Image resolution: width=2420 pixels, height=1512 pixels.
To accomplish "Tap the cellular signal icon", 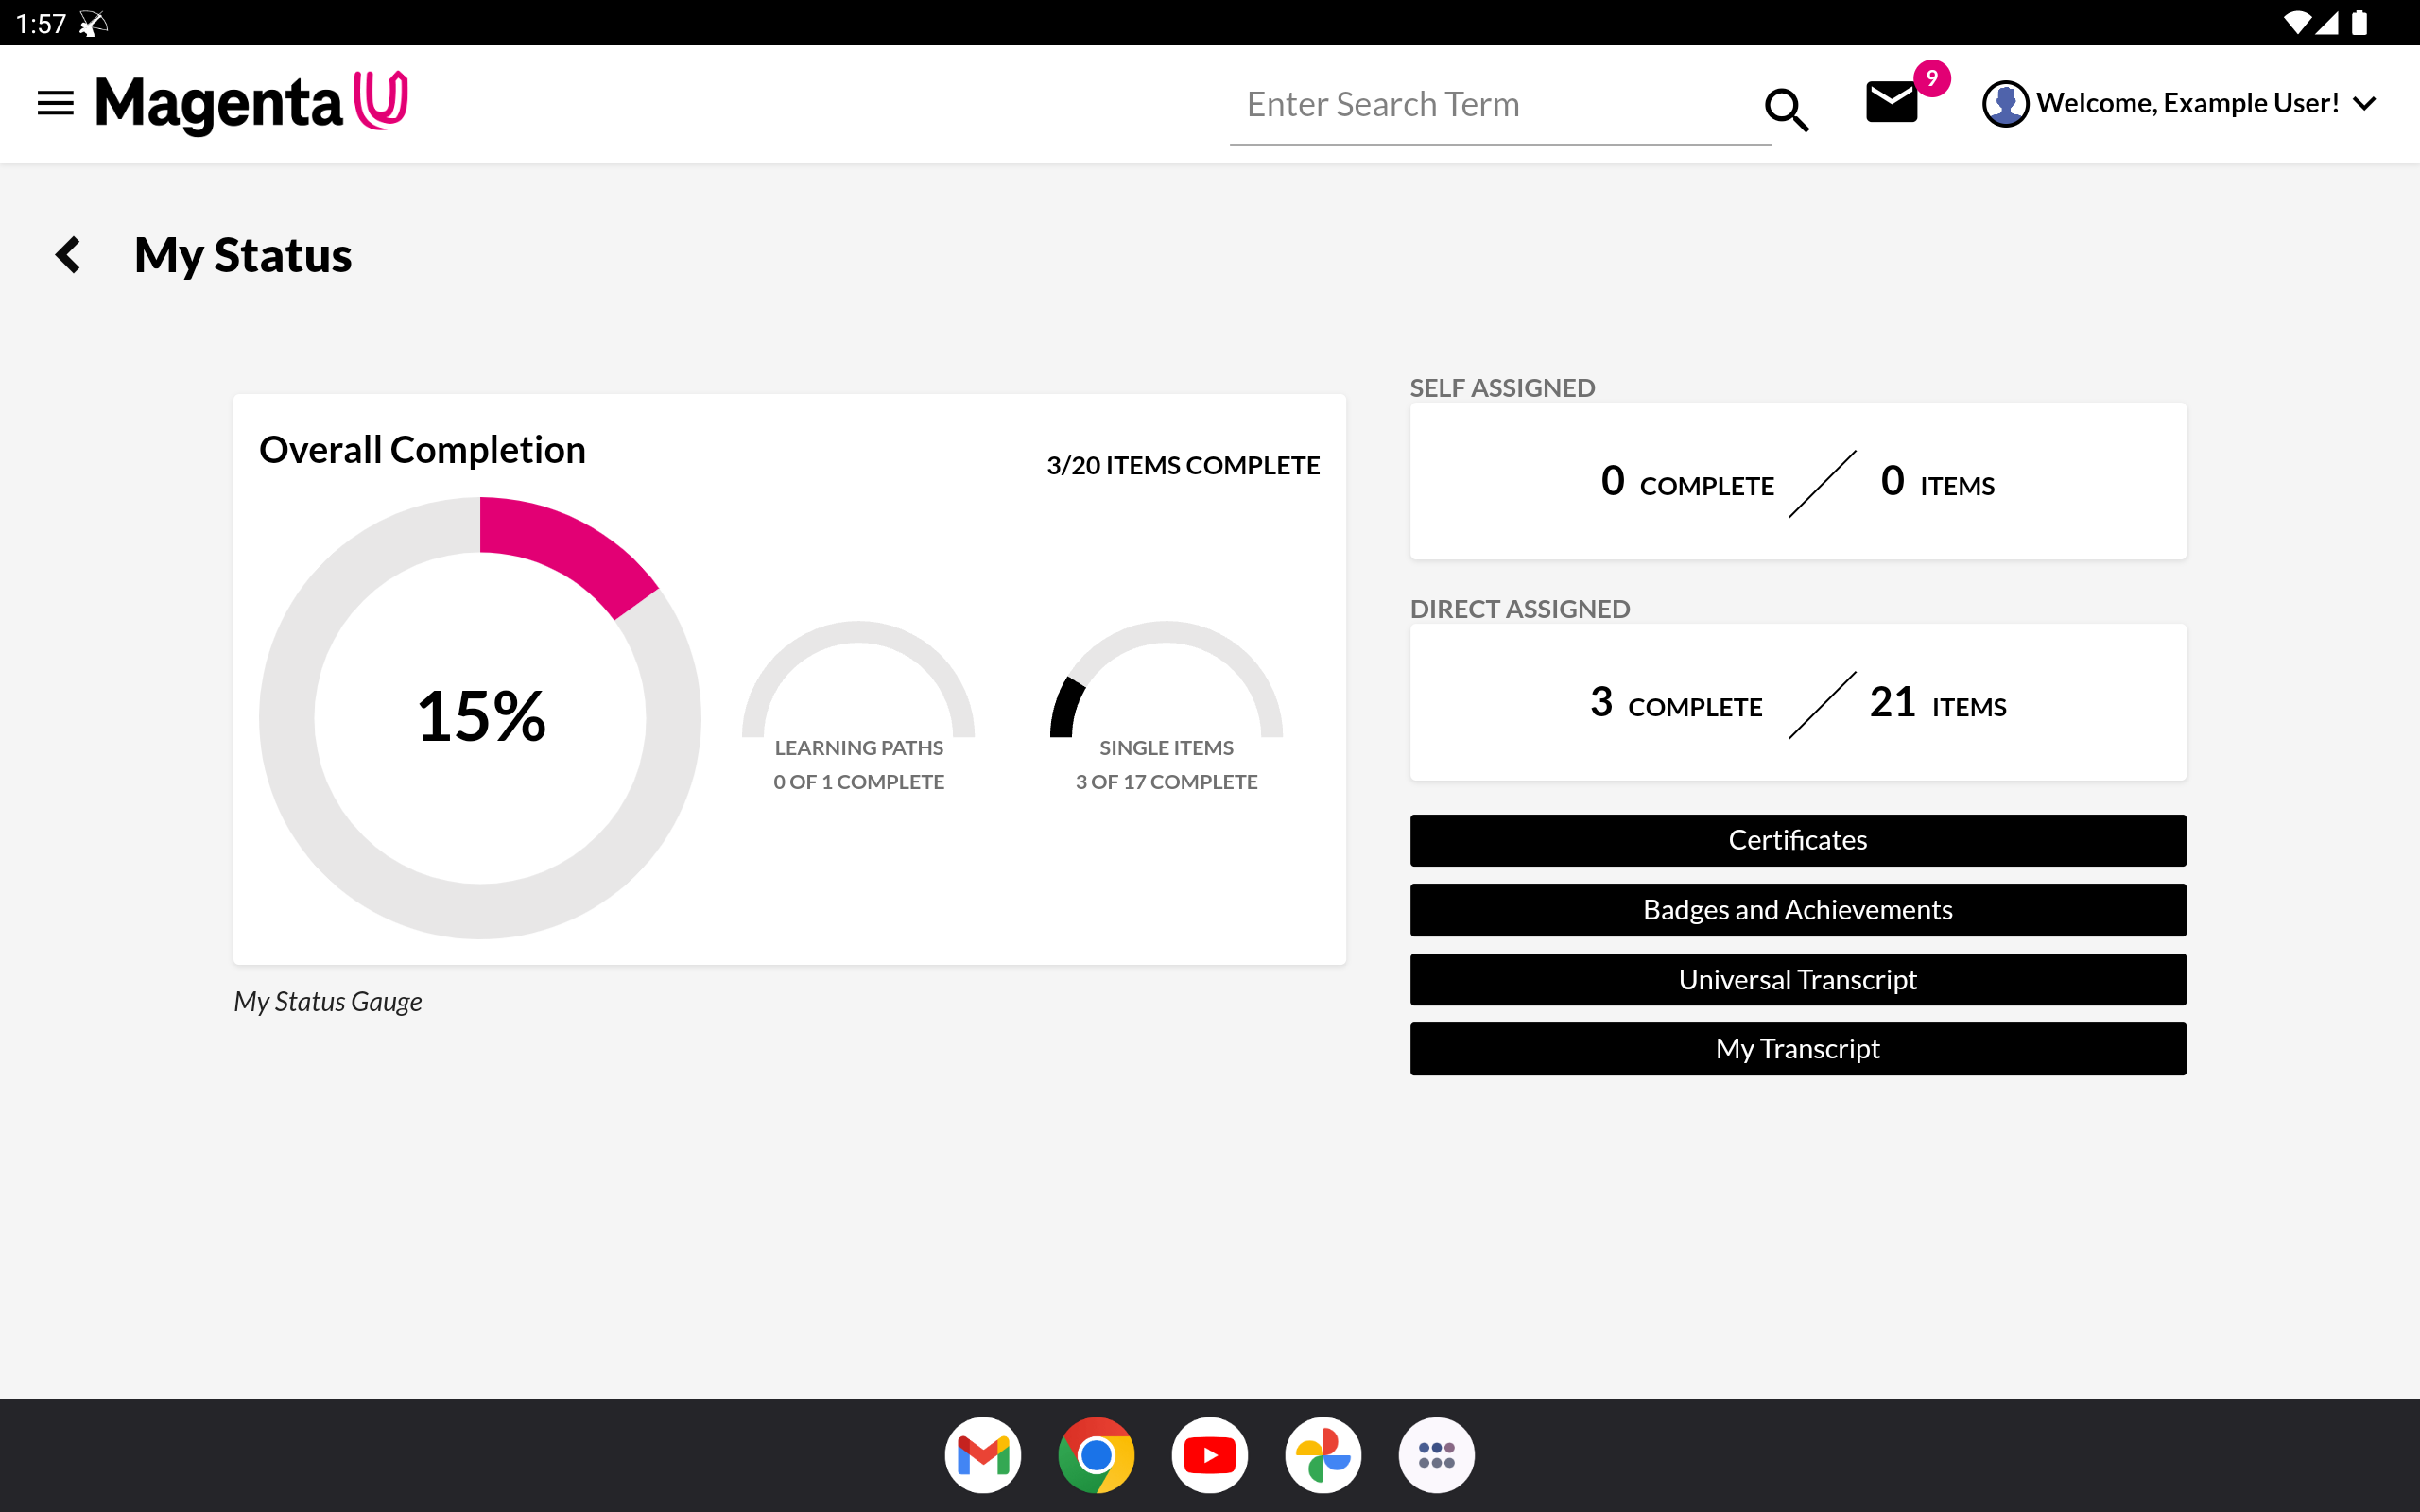I will coord(2328,22).
